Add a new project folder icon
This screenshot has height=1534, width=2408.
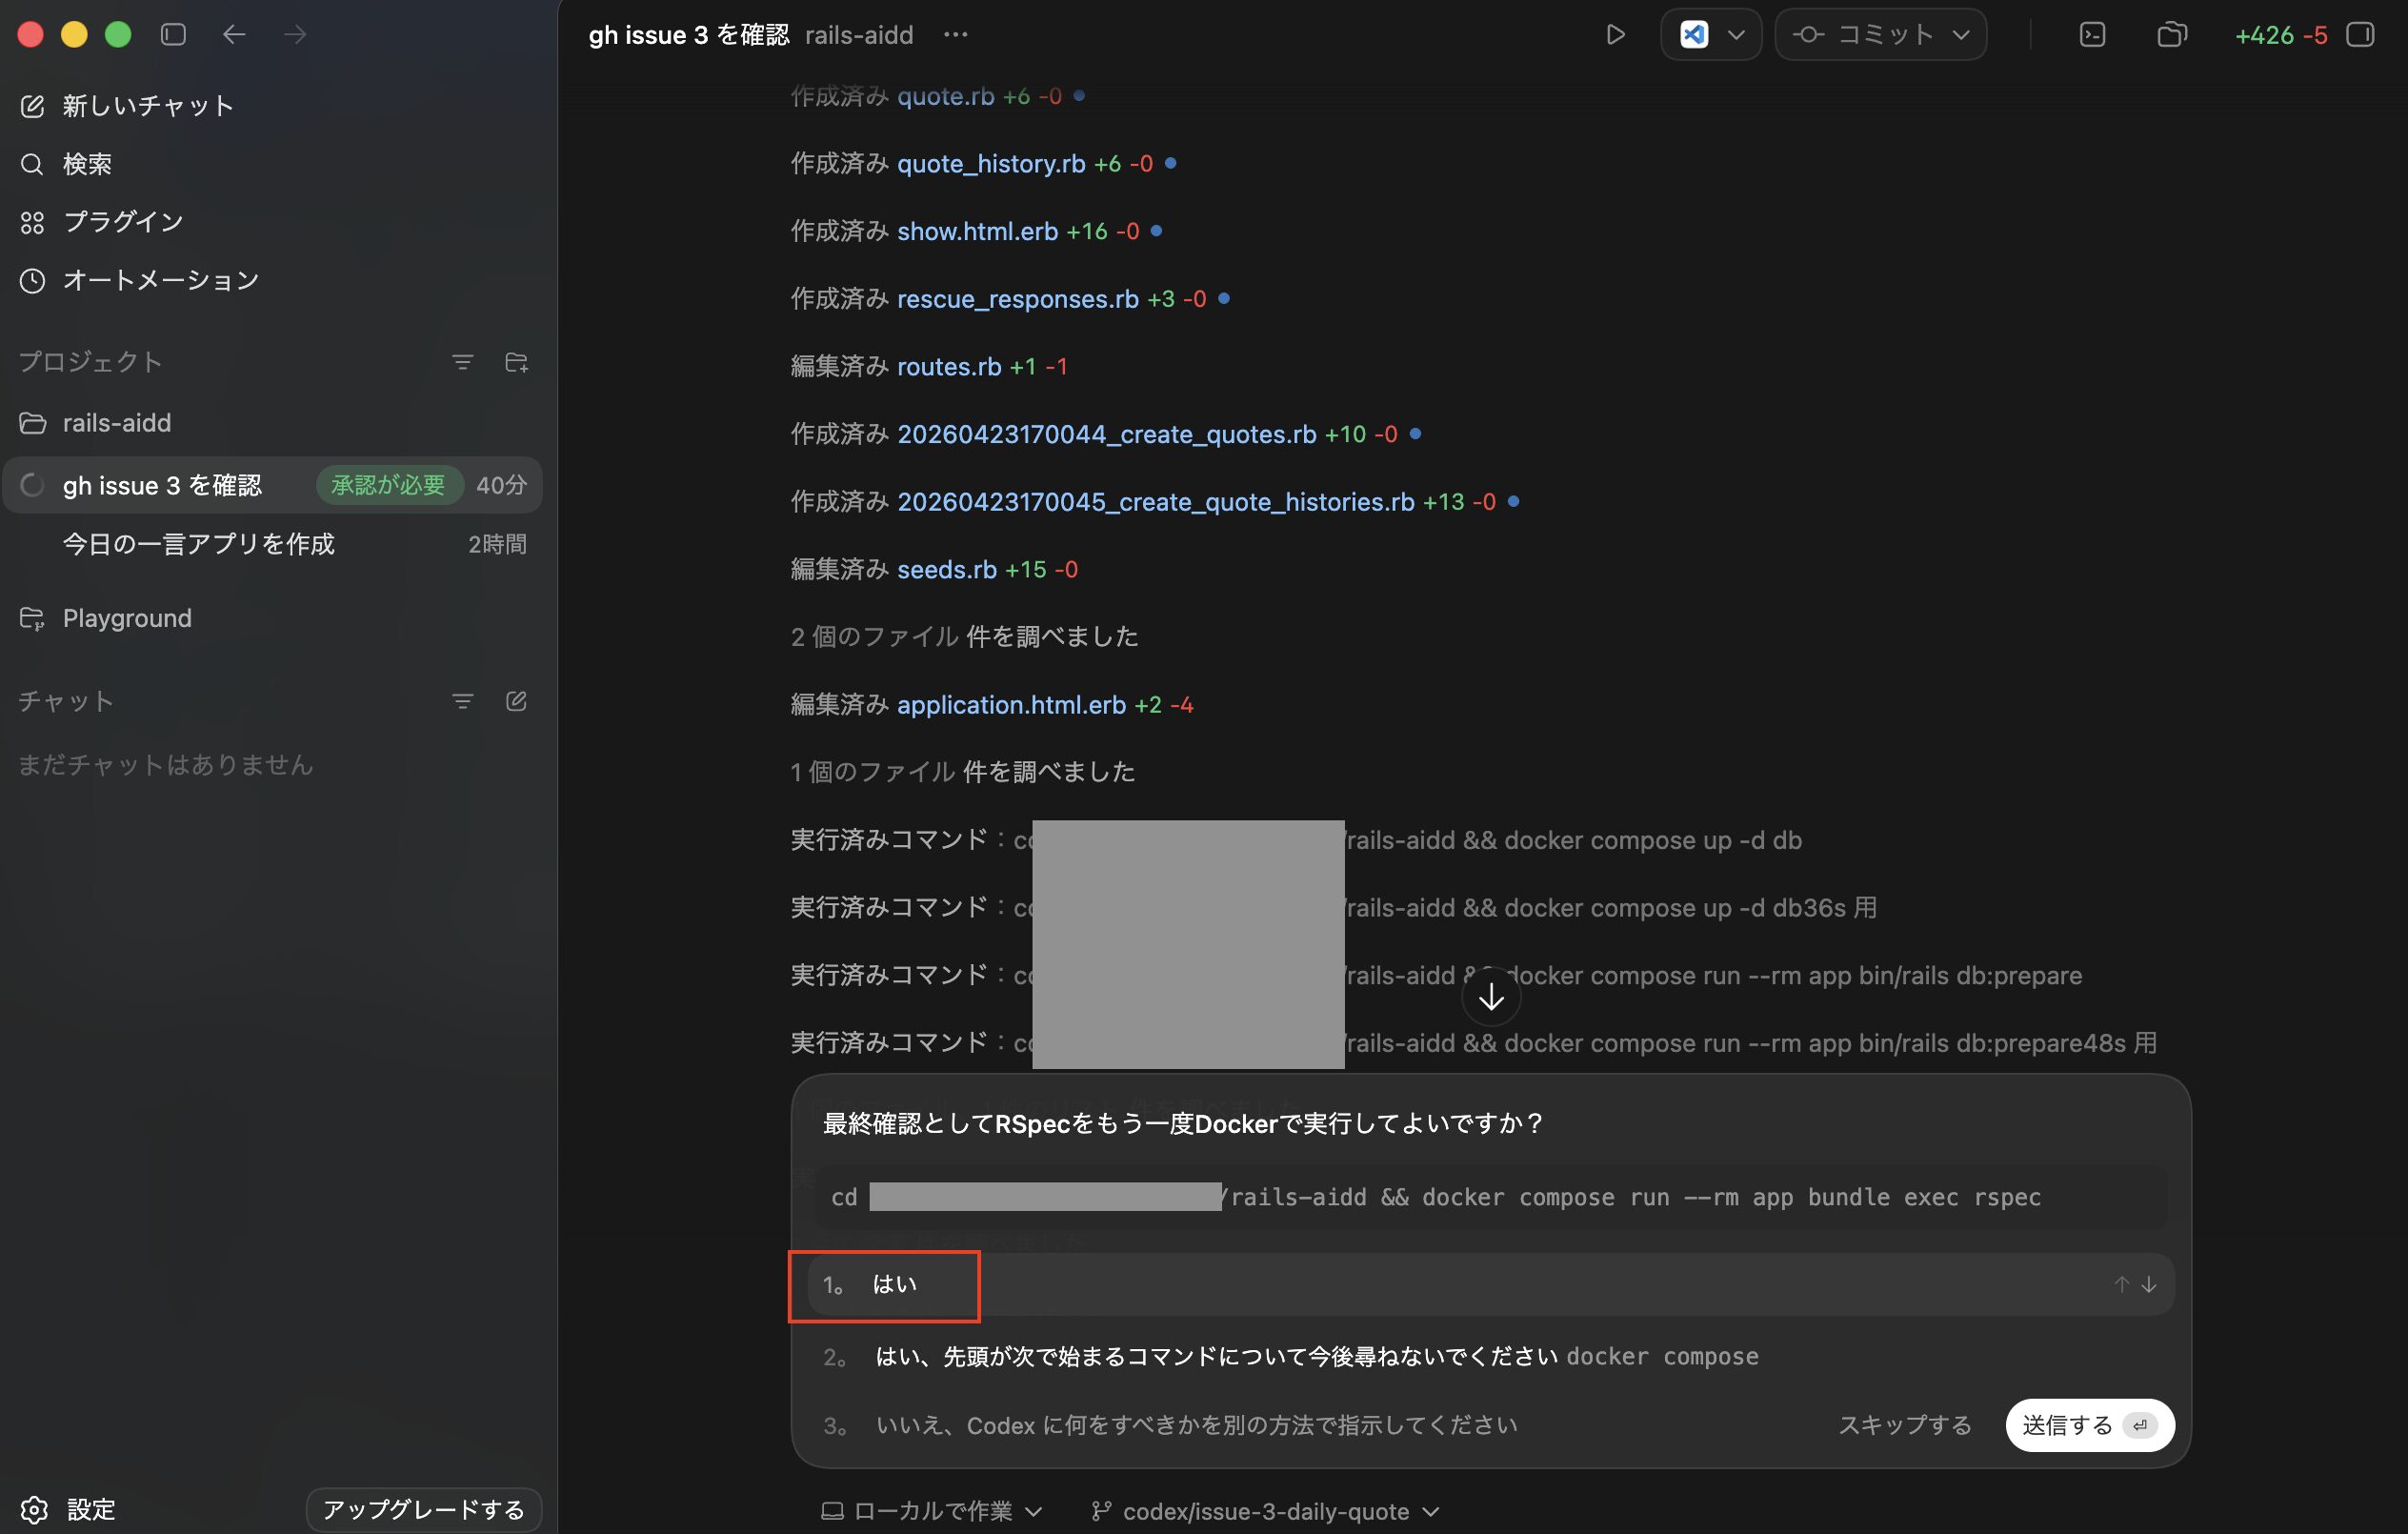pos(516,362)
